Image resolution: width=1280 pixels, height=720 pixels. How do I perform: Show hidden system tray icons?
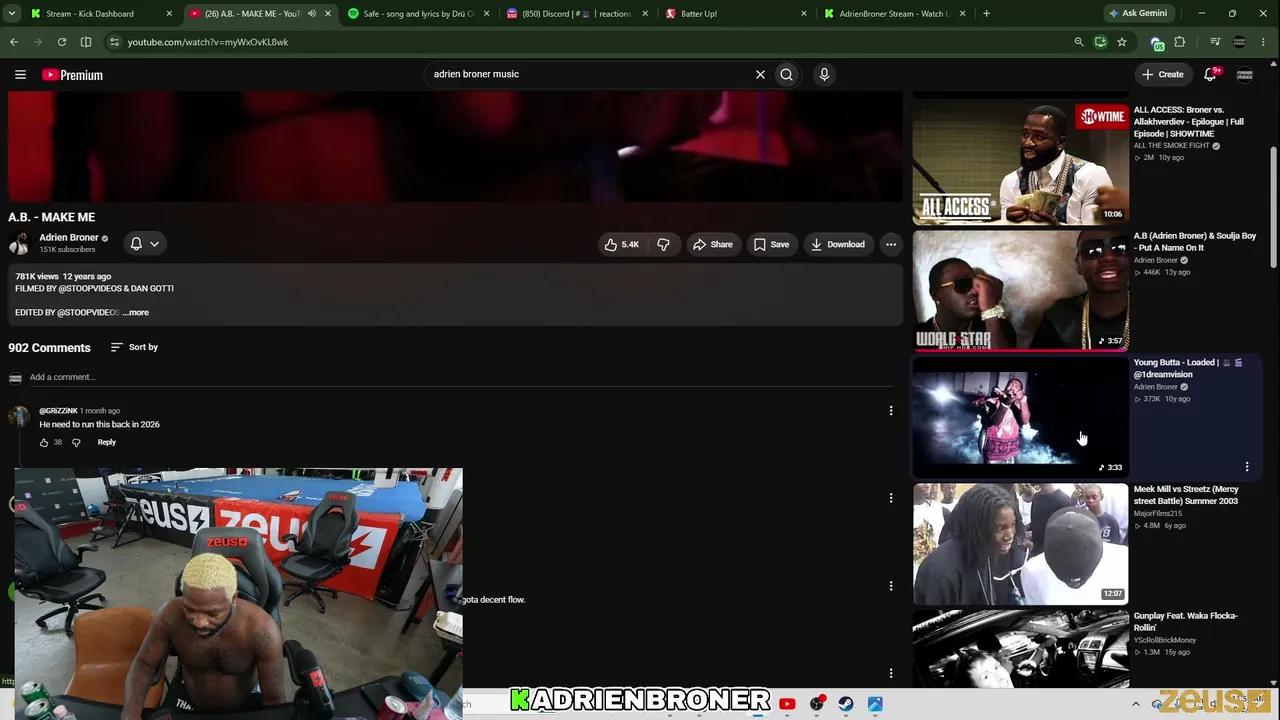(1135, 704)
